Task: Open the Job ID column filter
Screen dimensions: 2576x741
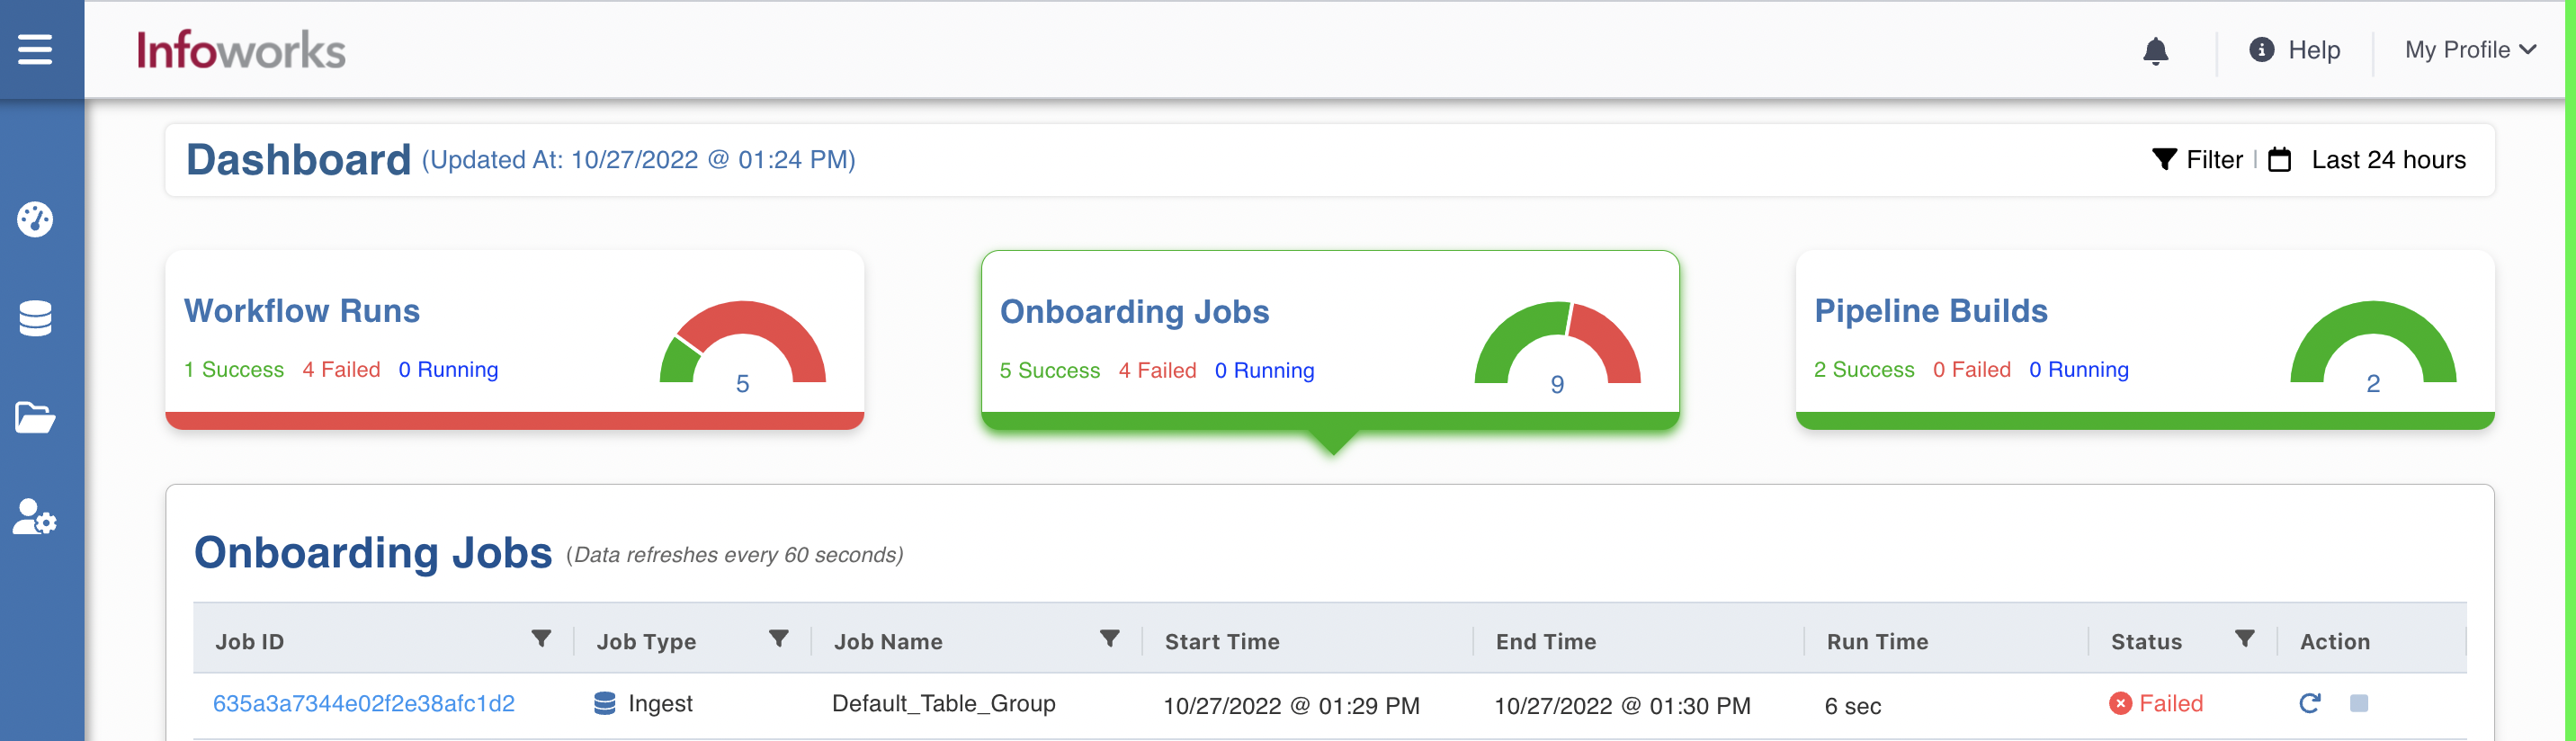Action: 541,638
